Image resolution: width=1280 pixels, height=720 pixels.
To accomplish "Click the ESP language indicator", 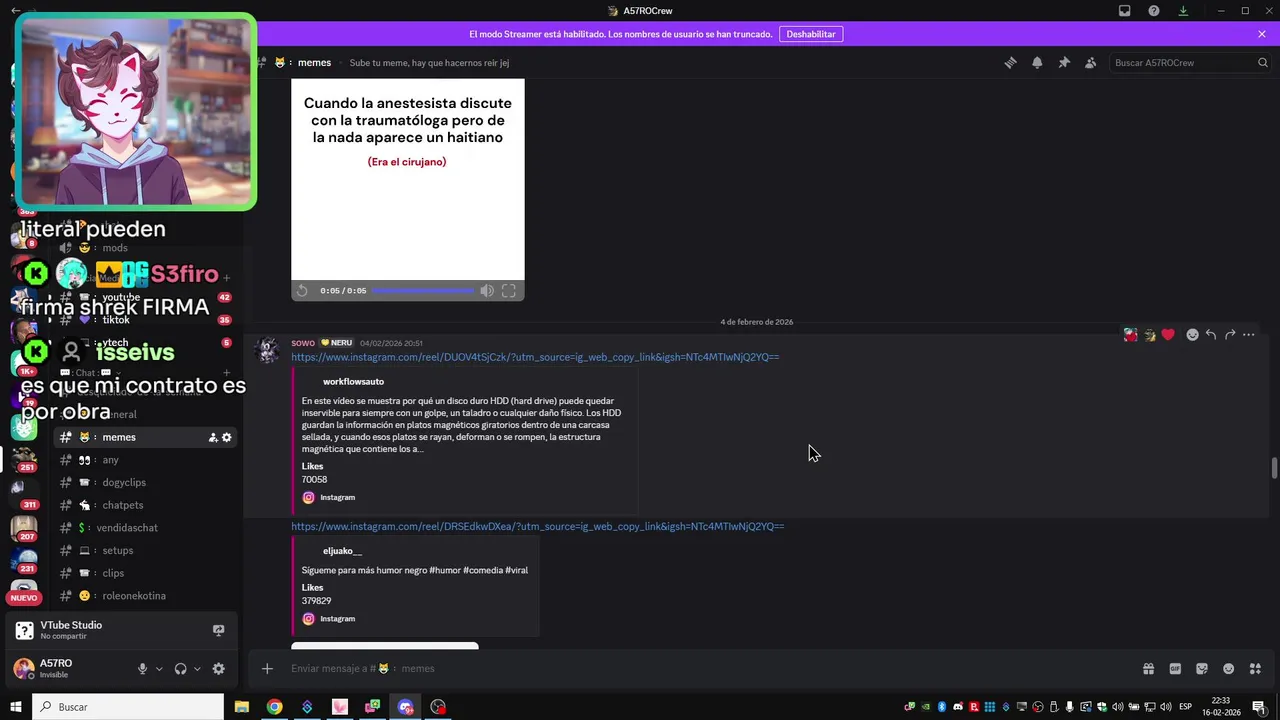I will (x=1186, y=707).
